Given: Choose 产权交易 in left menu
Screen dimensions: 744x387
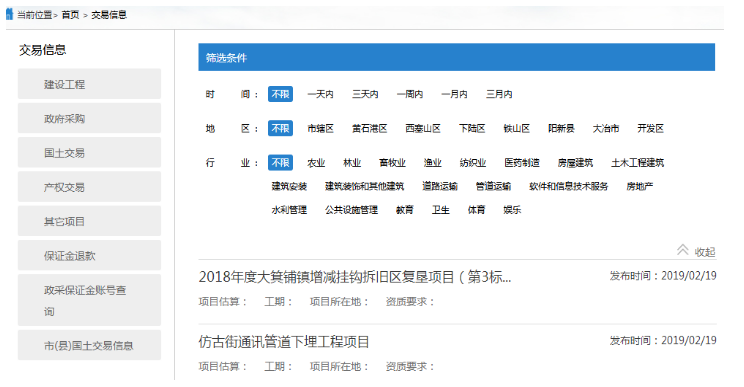Looking at the screenshot, I should point(89,187).
